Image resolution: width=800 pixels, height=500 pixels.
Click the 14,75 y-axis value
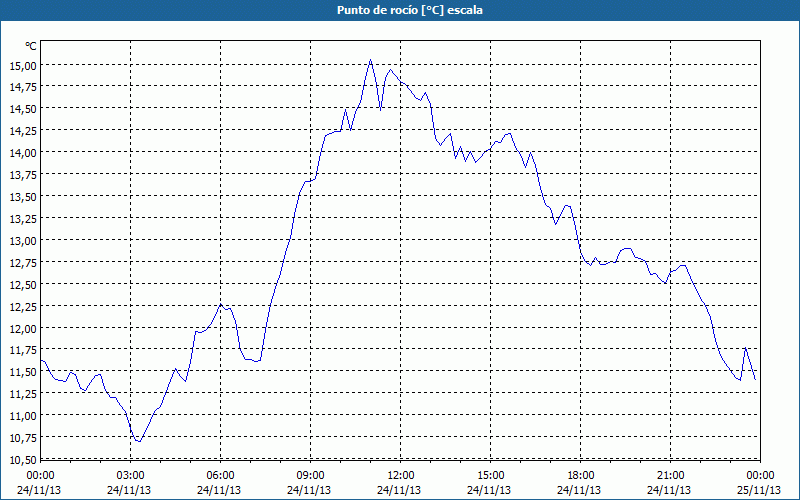pos(23,87)
